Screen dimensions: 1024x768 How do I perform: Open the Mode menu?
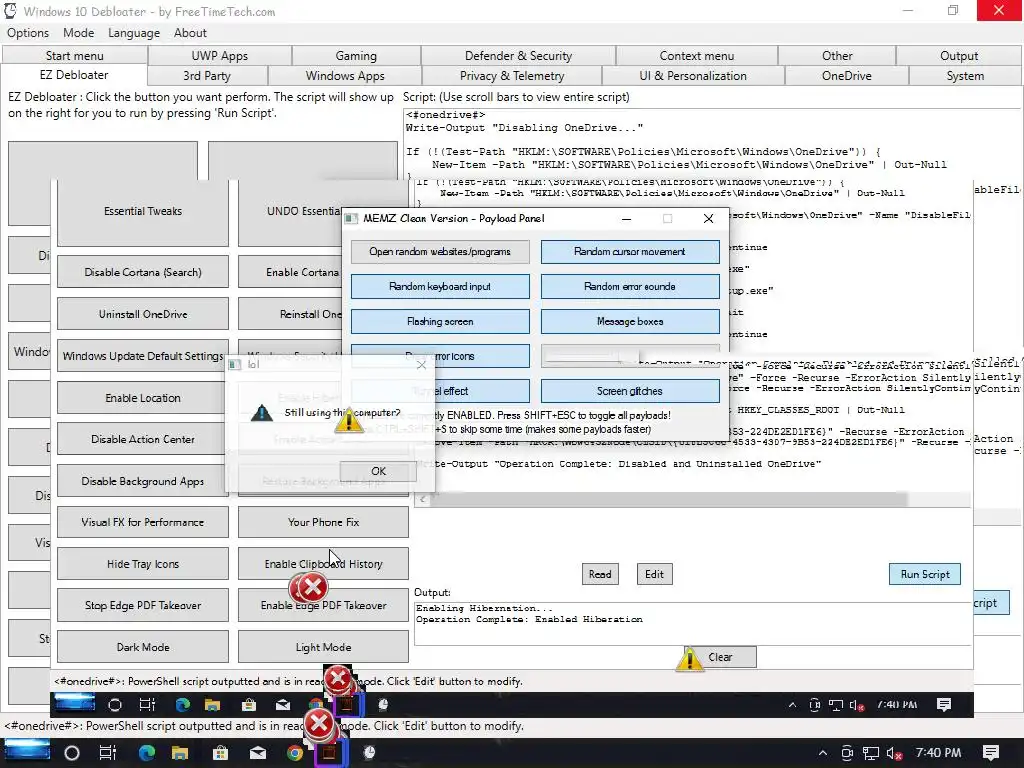coord(78,33)
